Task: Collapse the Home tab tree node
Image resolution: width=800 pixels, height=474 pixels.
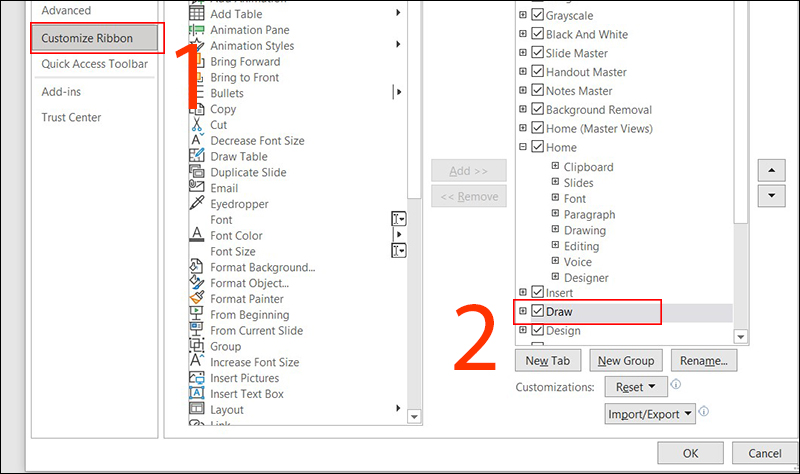Action: (523, 148)
